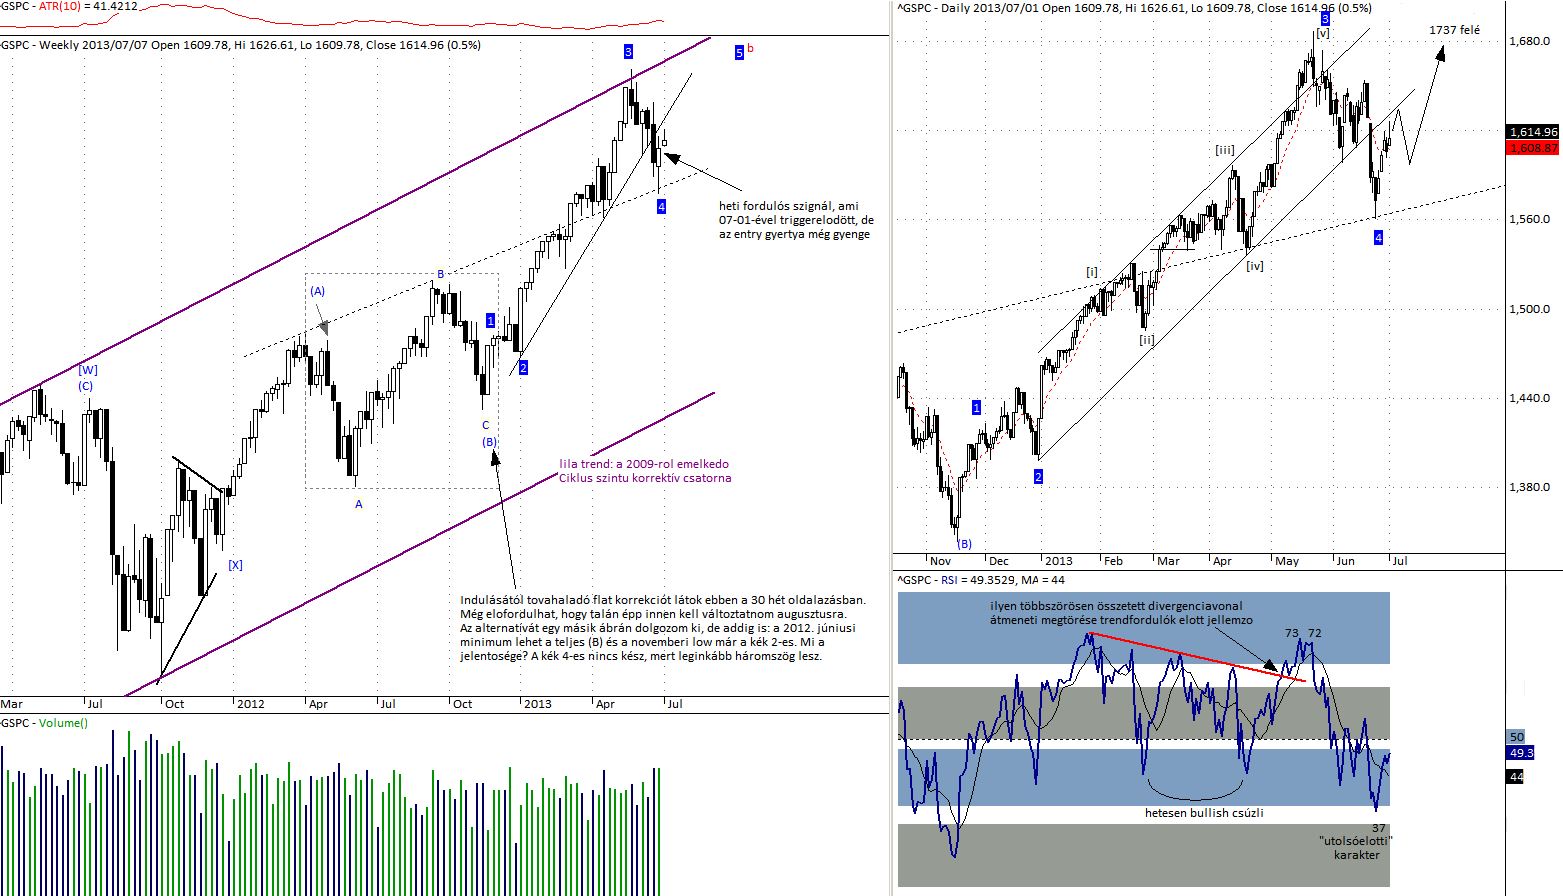
Task: Click the black 44 RSI moving-average tag
Action: pyautogui.click(x=1516, y=776)
